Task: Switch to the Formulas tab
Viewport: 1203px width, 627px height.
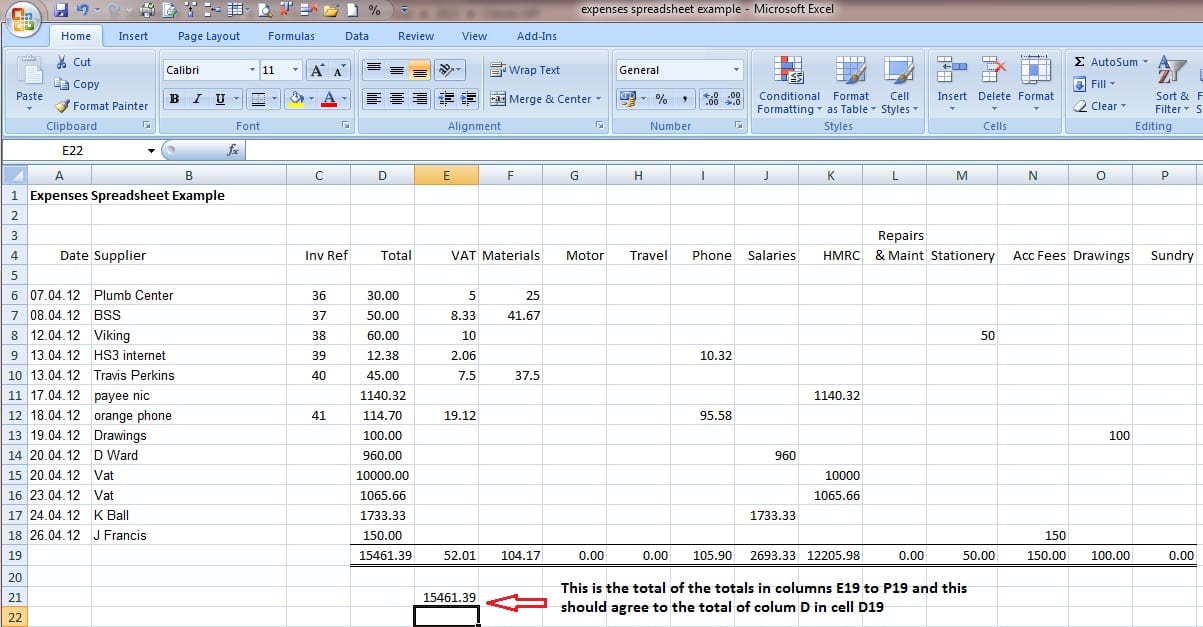Action: tap(291, 36)
